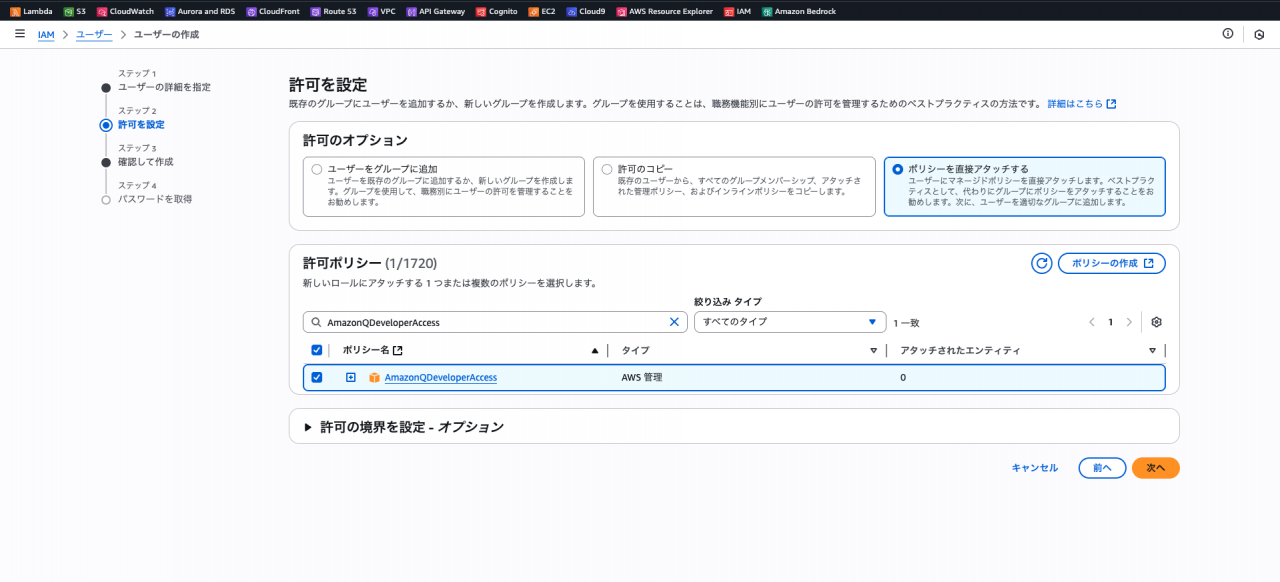Screen dimensions: 1280x582
Task: Open the CloudWatch shortcut in favorites bar
Action: [x=125, y=11]
